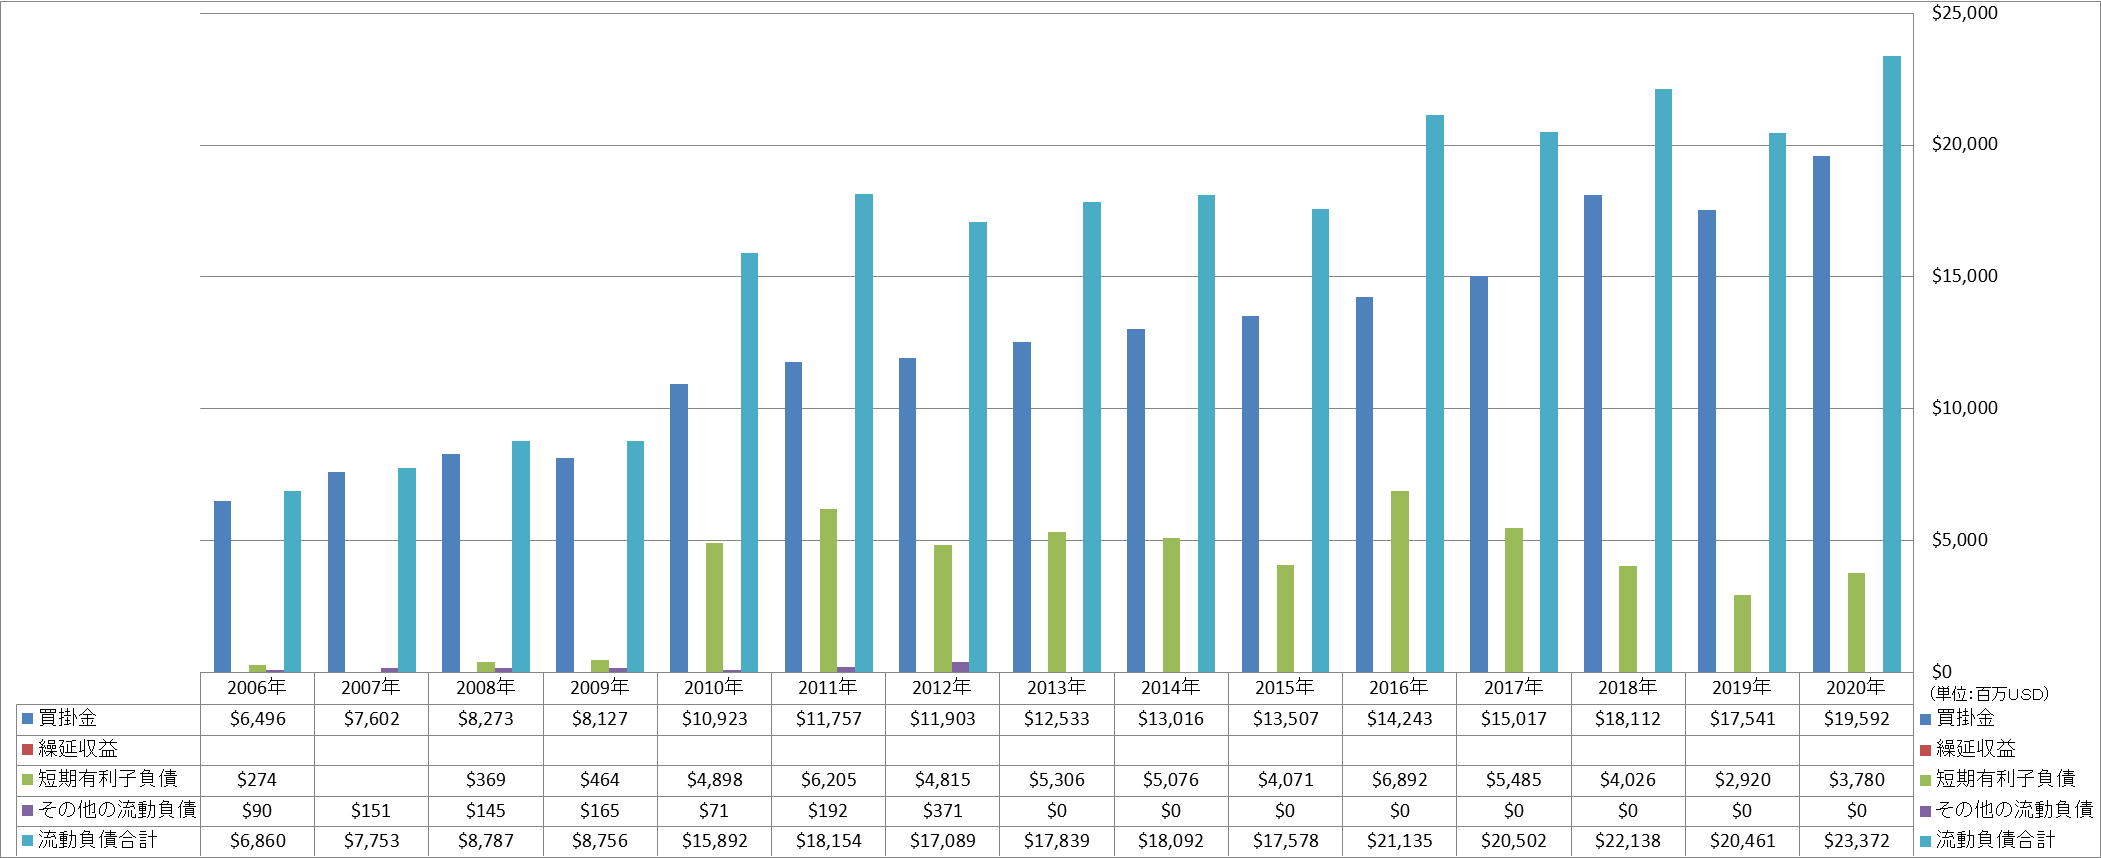Click the 2007年 column header
This screenshot has width=2101, height=858.
coord(371,688)
